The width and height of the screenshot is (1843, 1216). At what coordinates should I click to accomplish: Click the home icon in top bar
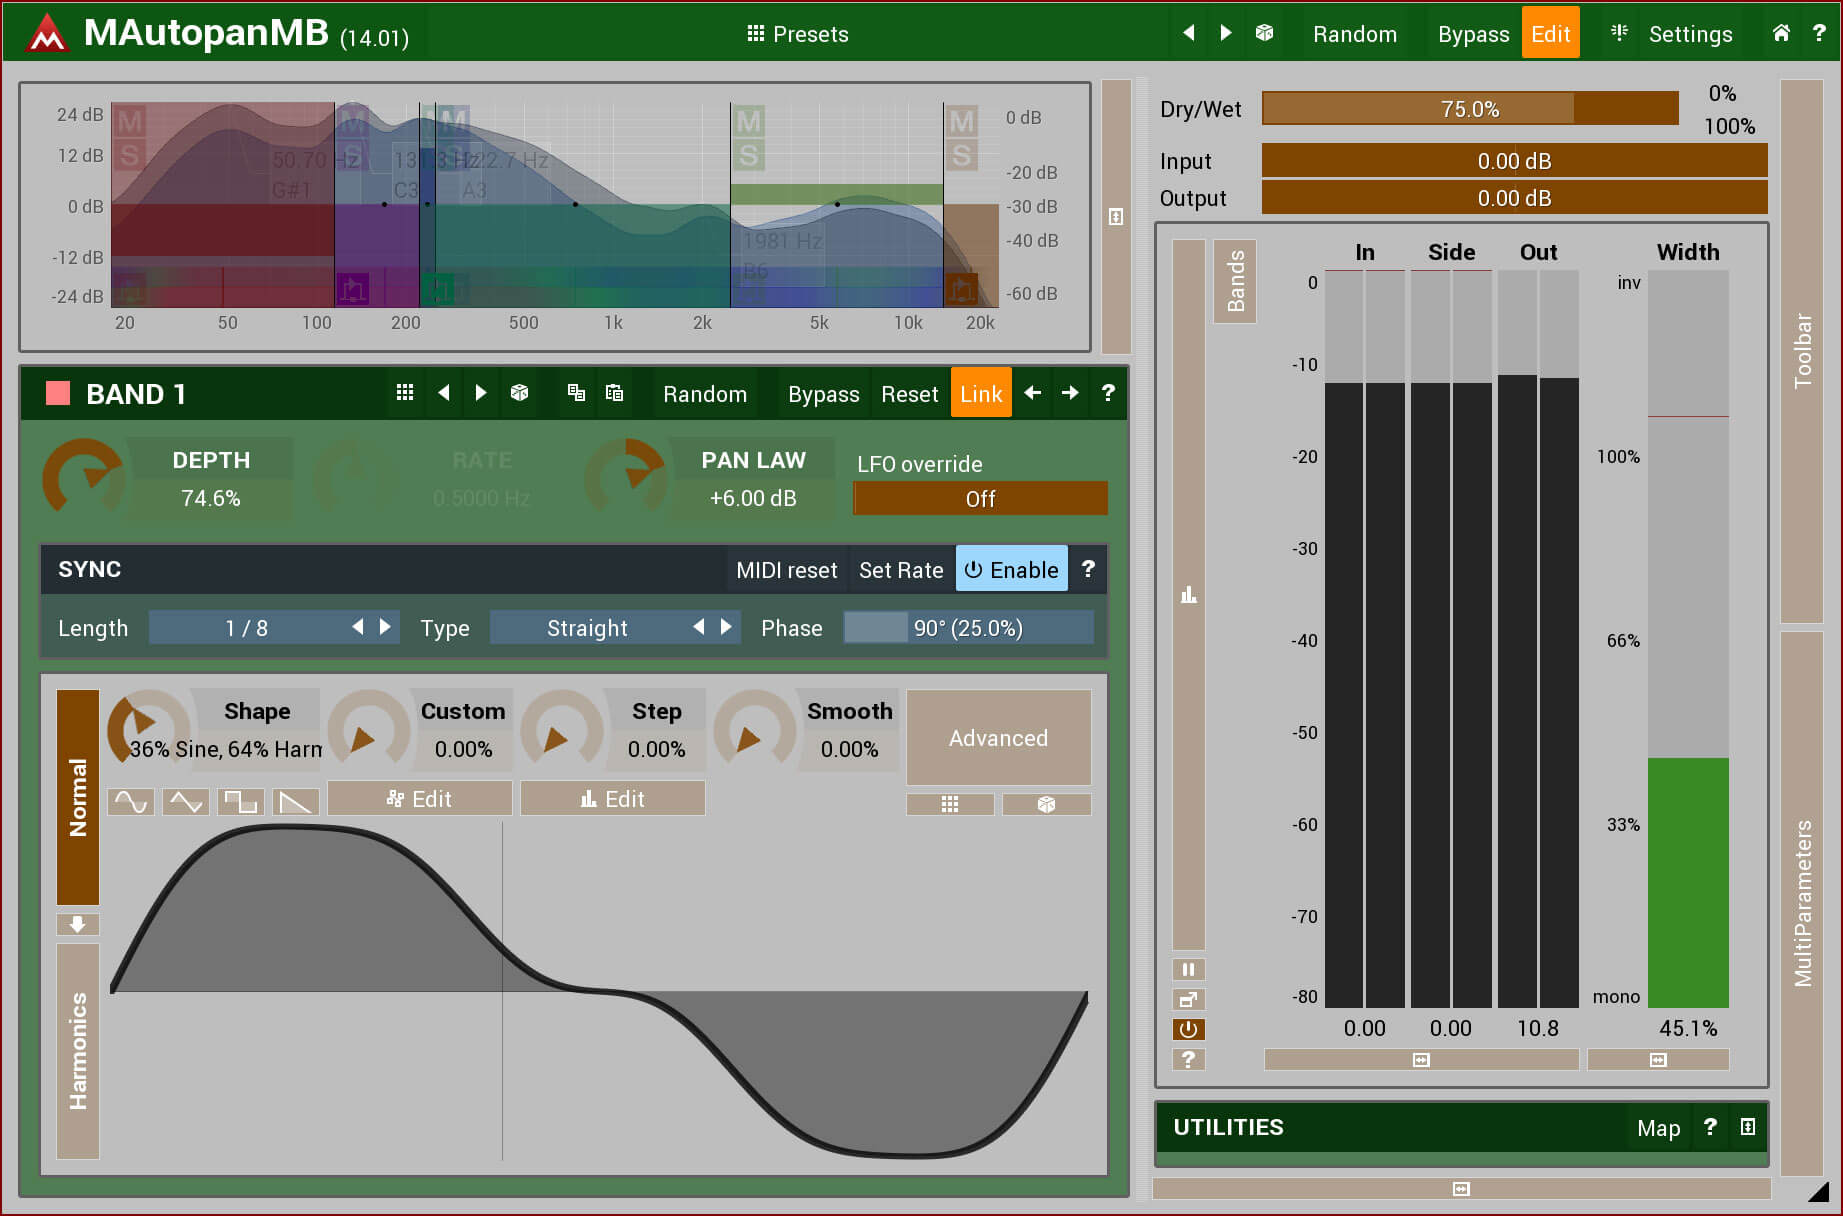(1781, 33)
